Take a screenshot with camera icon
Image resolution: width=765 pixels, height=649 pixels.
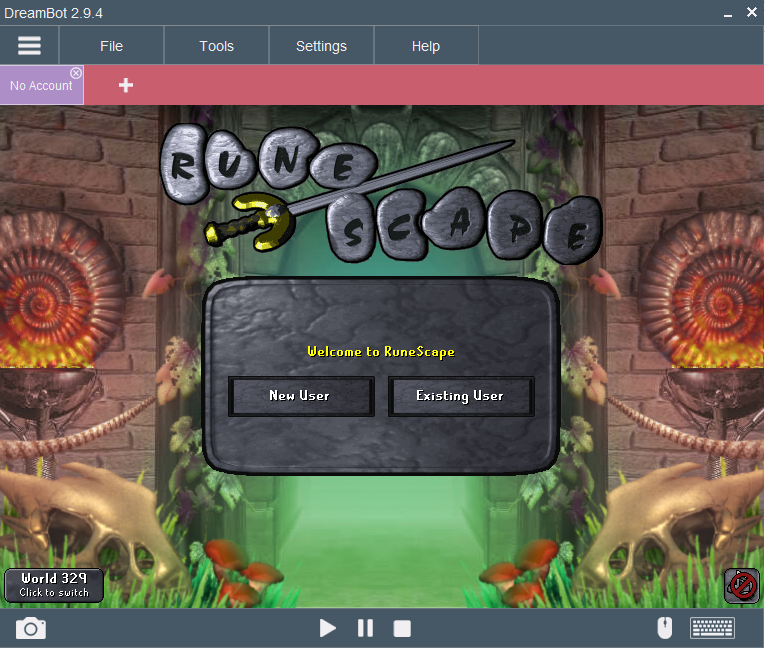click(31, 628)
